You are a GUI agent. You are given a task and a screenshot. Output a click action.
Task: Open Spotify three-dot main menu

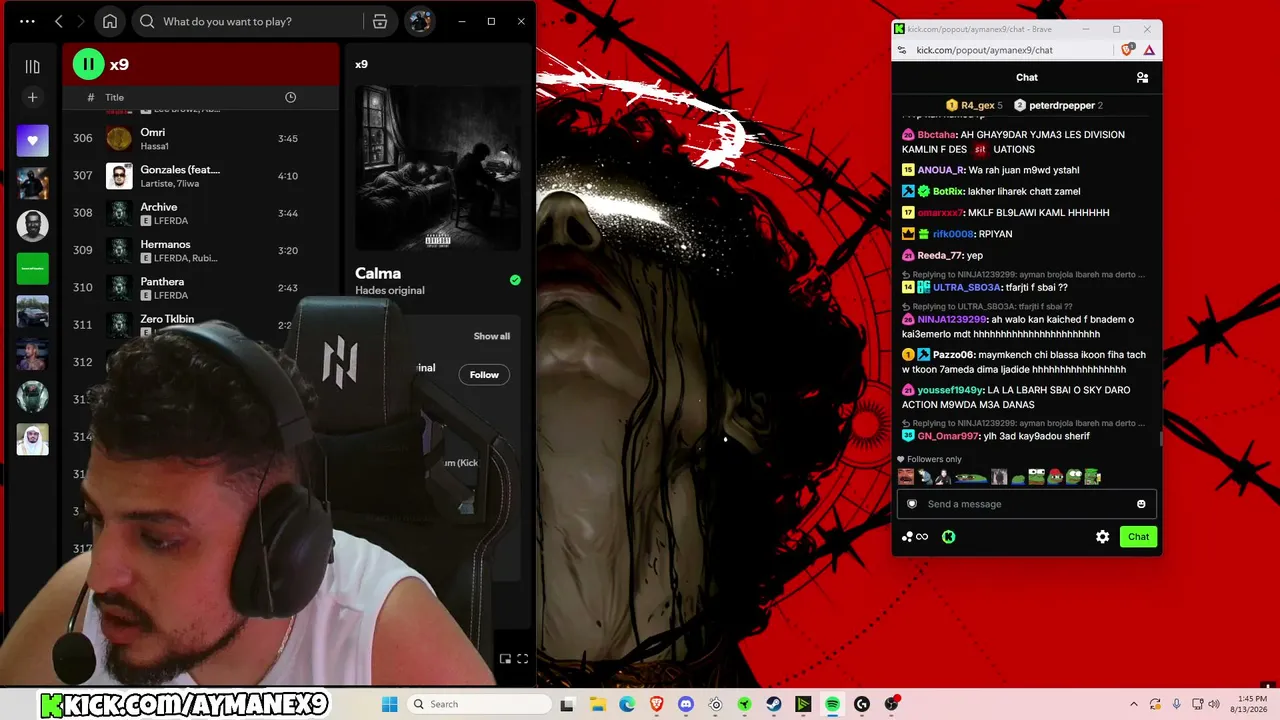pyautogui.click(x=27, y=21)
